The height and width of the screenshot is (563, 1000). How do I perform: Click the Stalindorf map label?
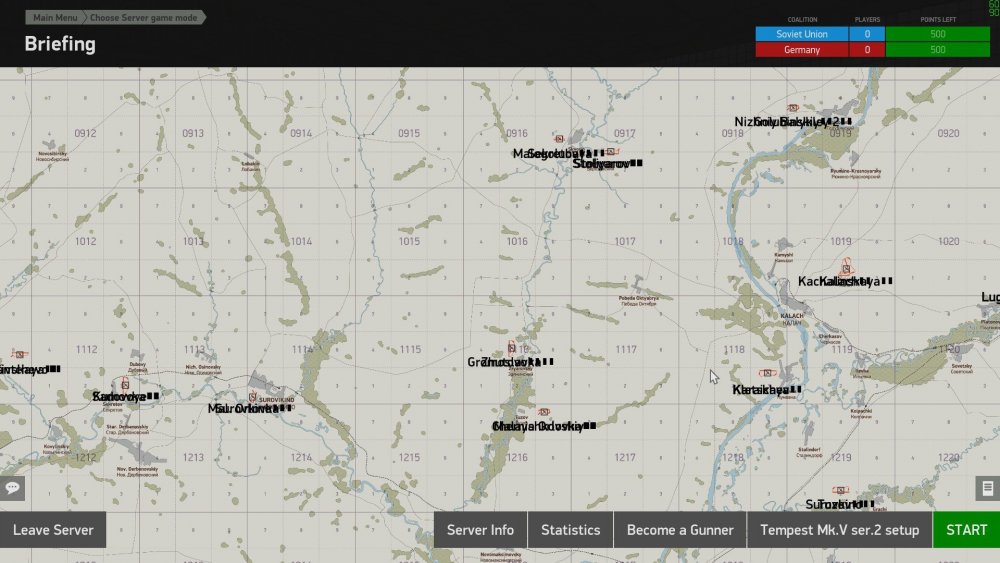click(x=809, y=450)
